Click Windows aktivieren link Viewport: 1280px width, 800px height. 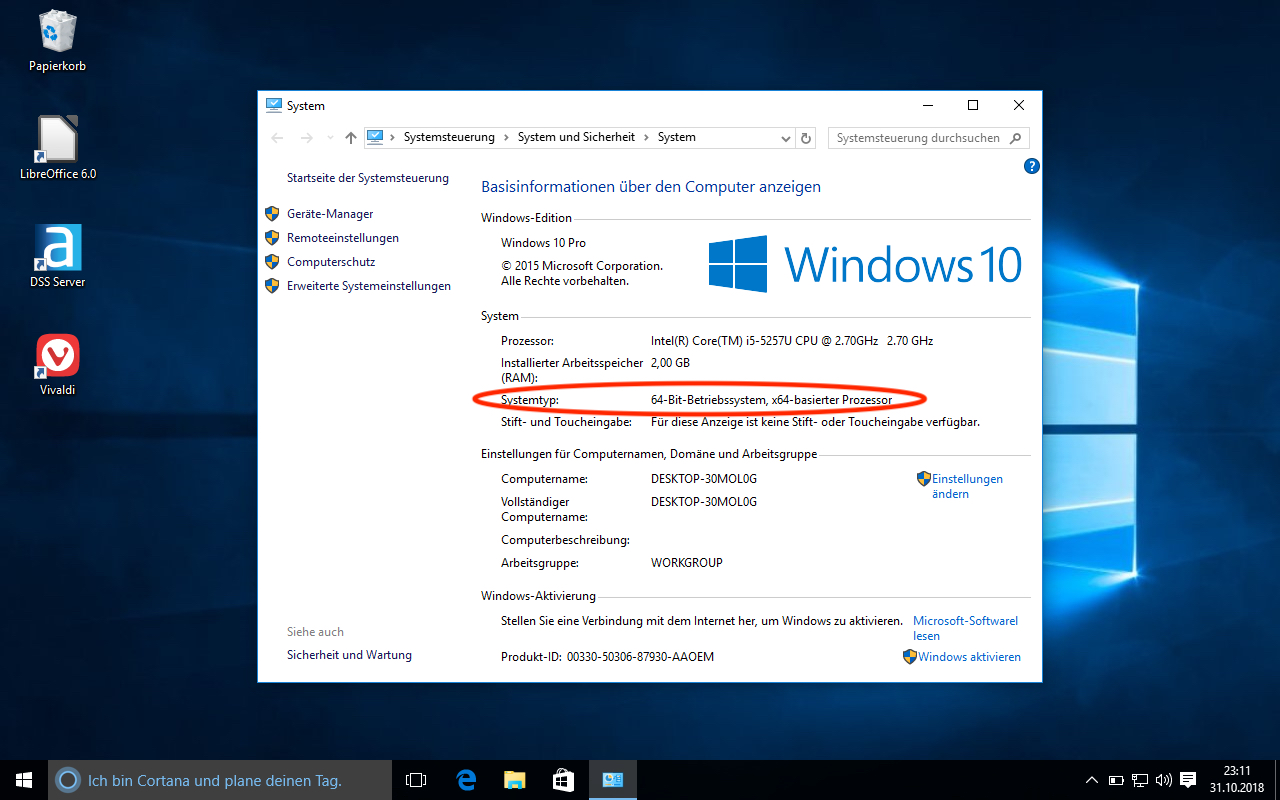click(x=969, y=657)
